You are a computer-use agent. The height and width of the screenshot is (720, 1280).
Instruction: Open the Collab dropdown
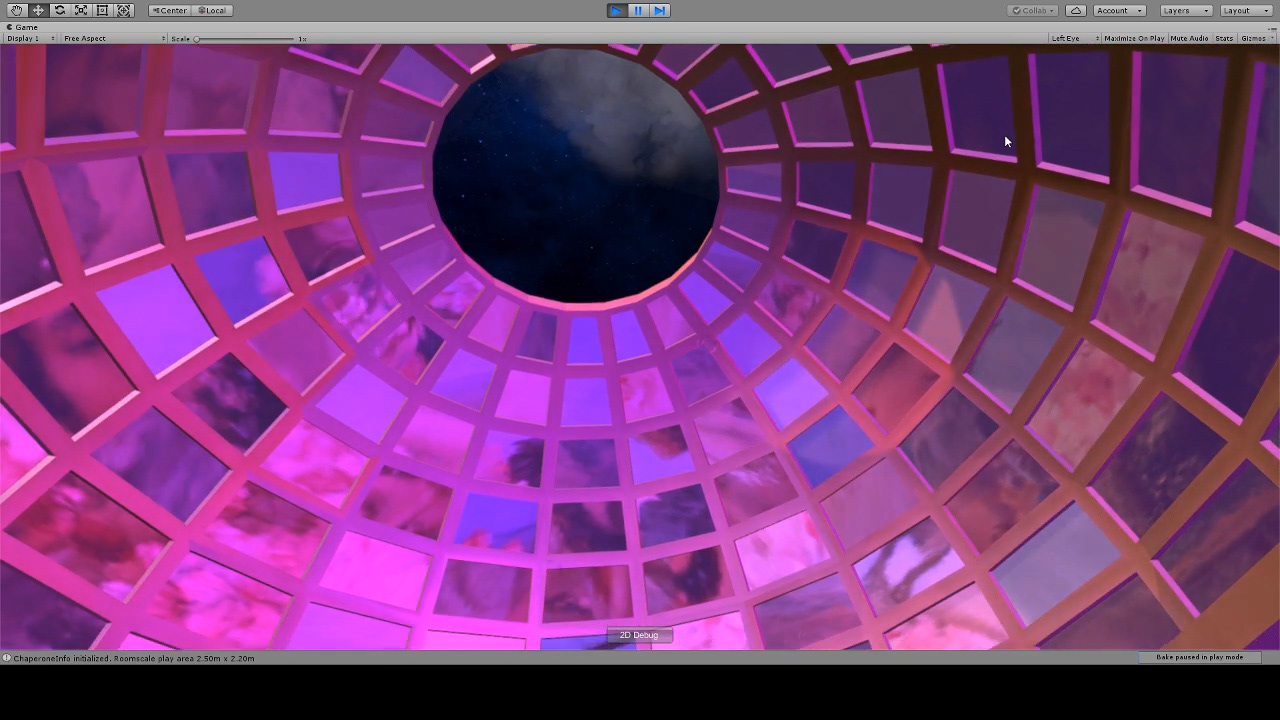(x=1033, y=10)
